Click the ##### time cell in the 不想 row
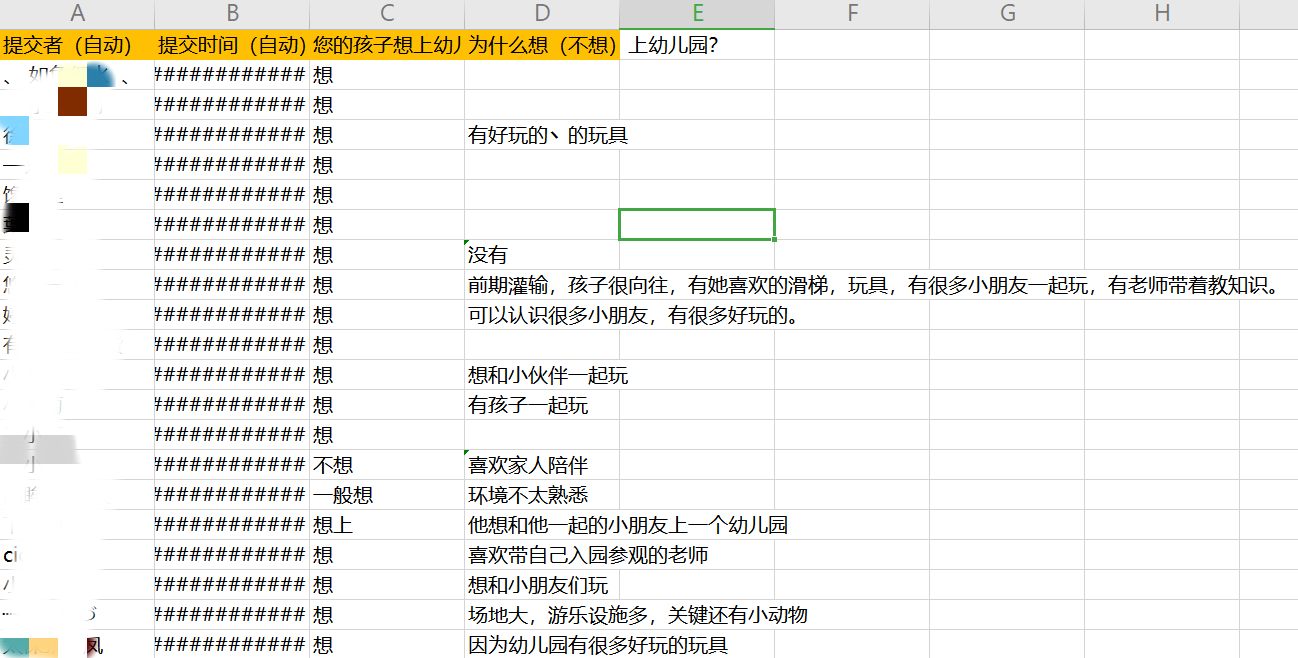The image size is (1298, 658). (232, 465)
